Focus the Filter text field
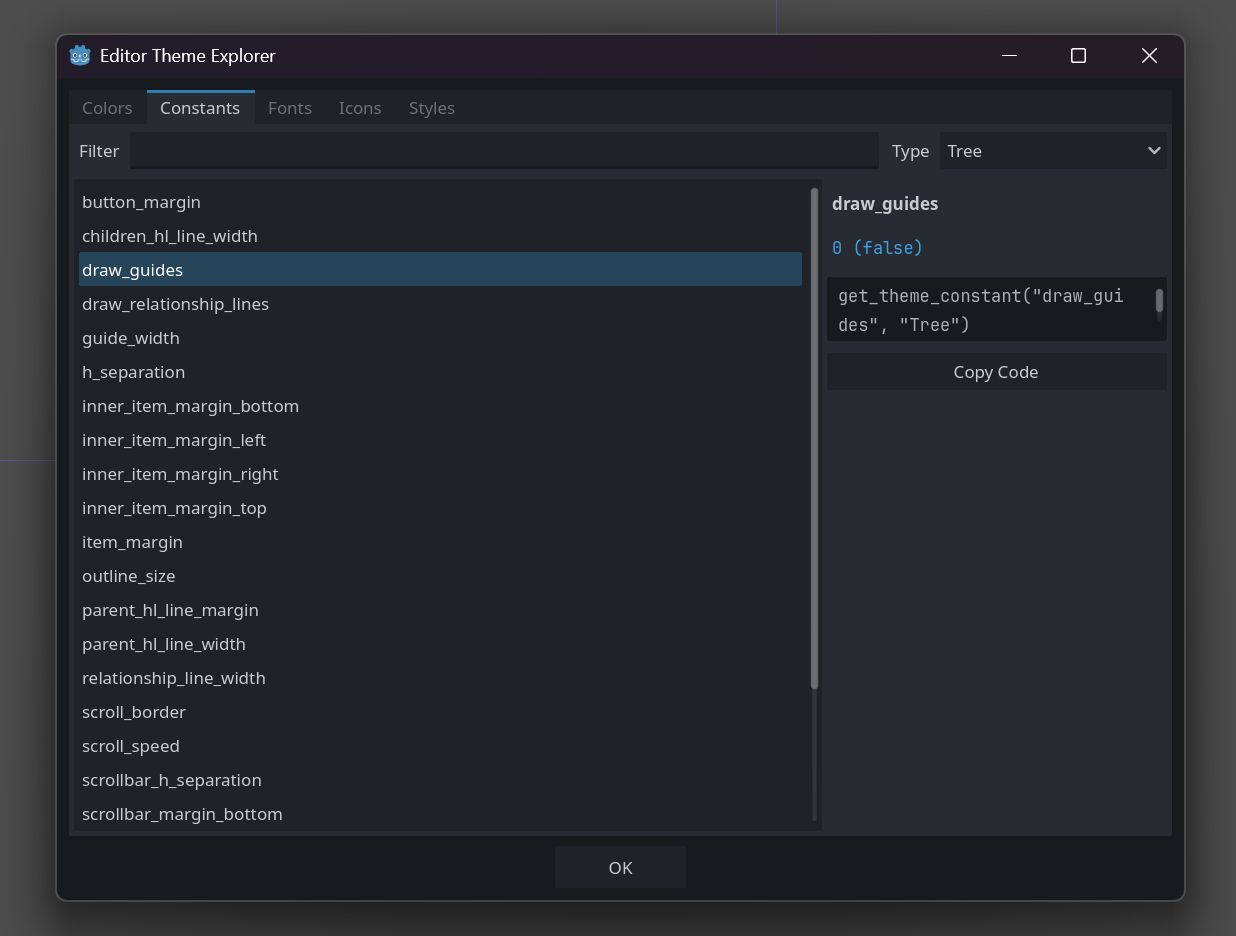Viewport: 1236px width, 936px height. click(504, 151)
